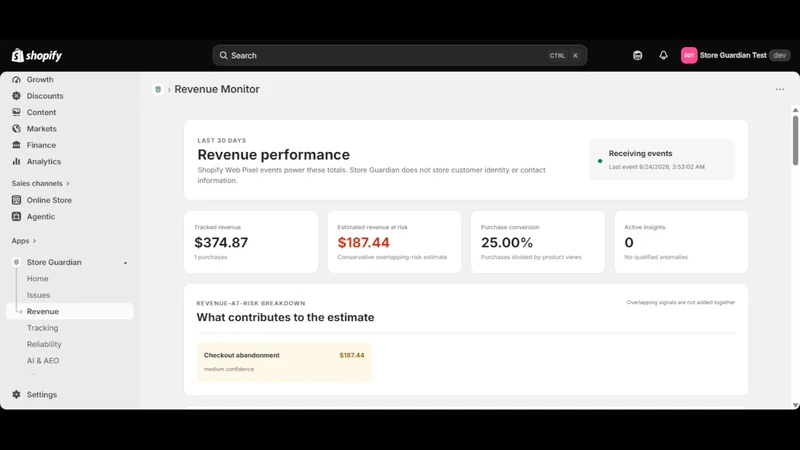The height and width of the screenshot is (450, 800).
Task: Focus the Search field
Action: pyautogui.click(x=399, y=55)
